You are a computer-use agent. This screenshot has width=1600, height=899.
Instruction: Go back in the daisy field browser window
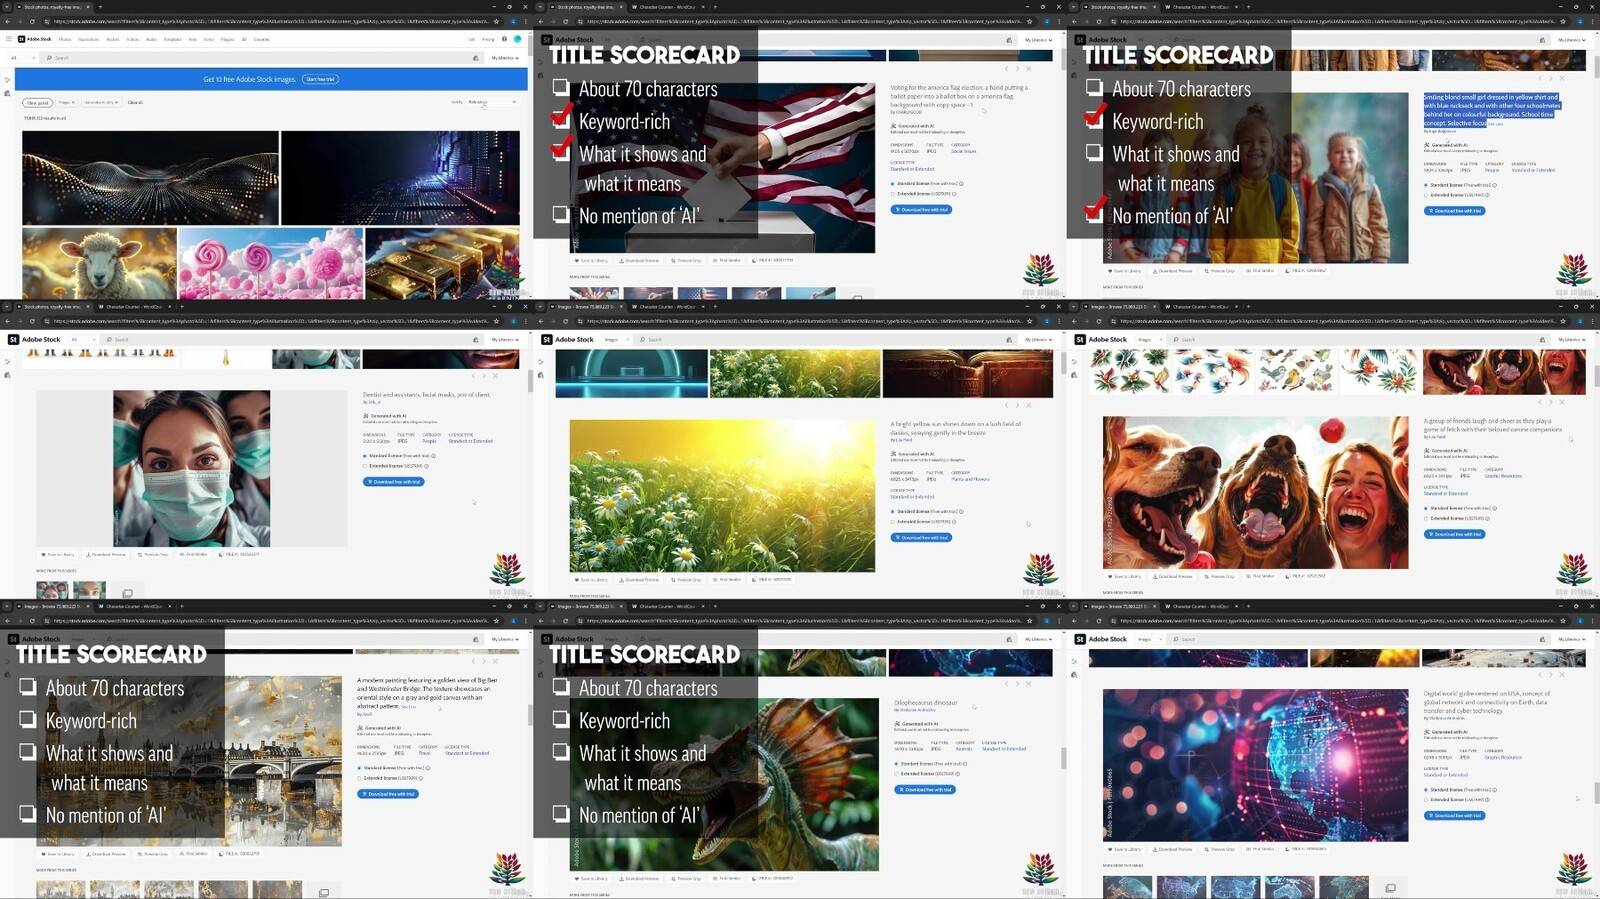(x=541, y=321)
